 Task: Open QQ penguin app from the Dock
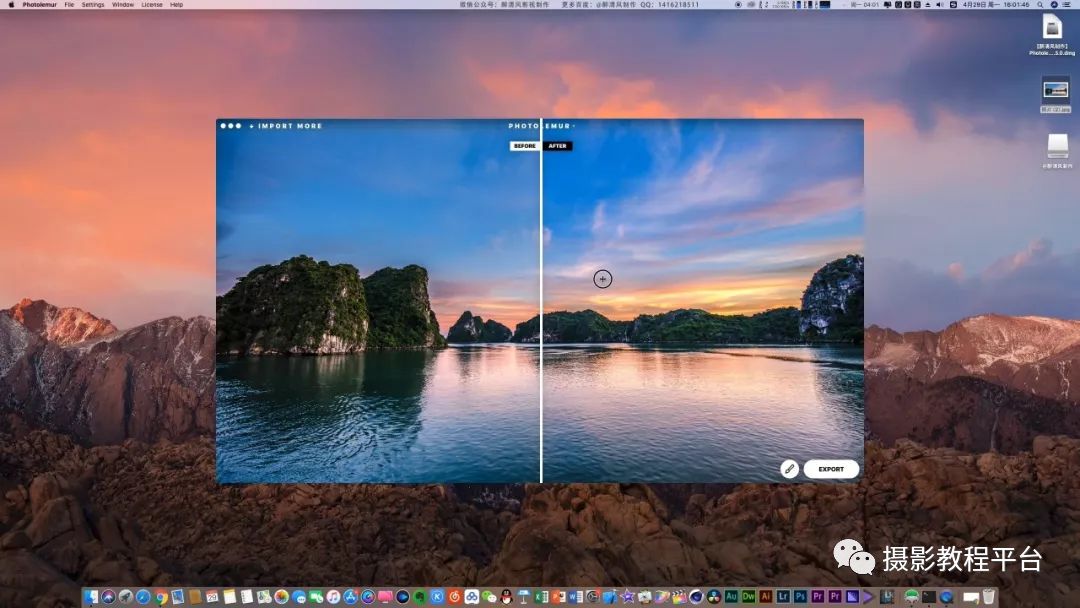506,597
